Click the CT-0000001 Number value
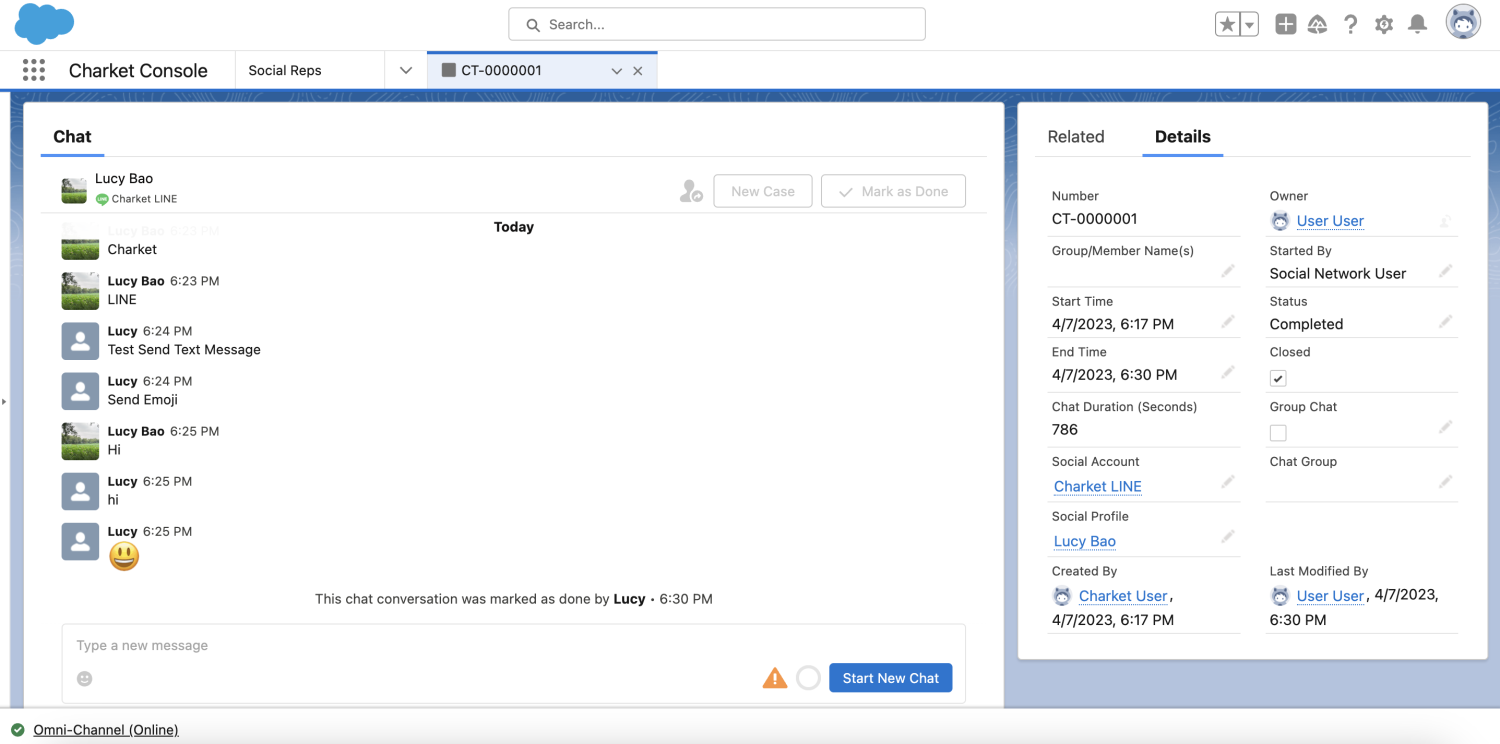 (1094, 219)
